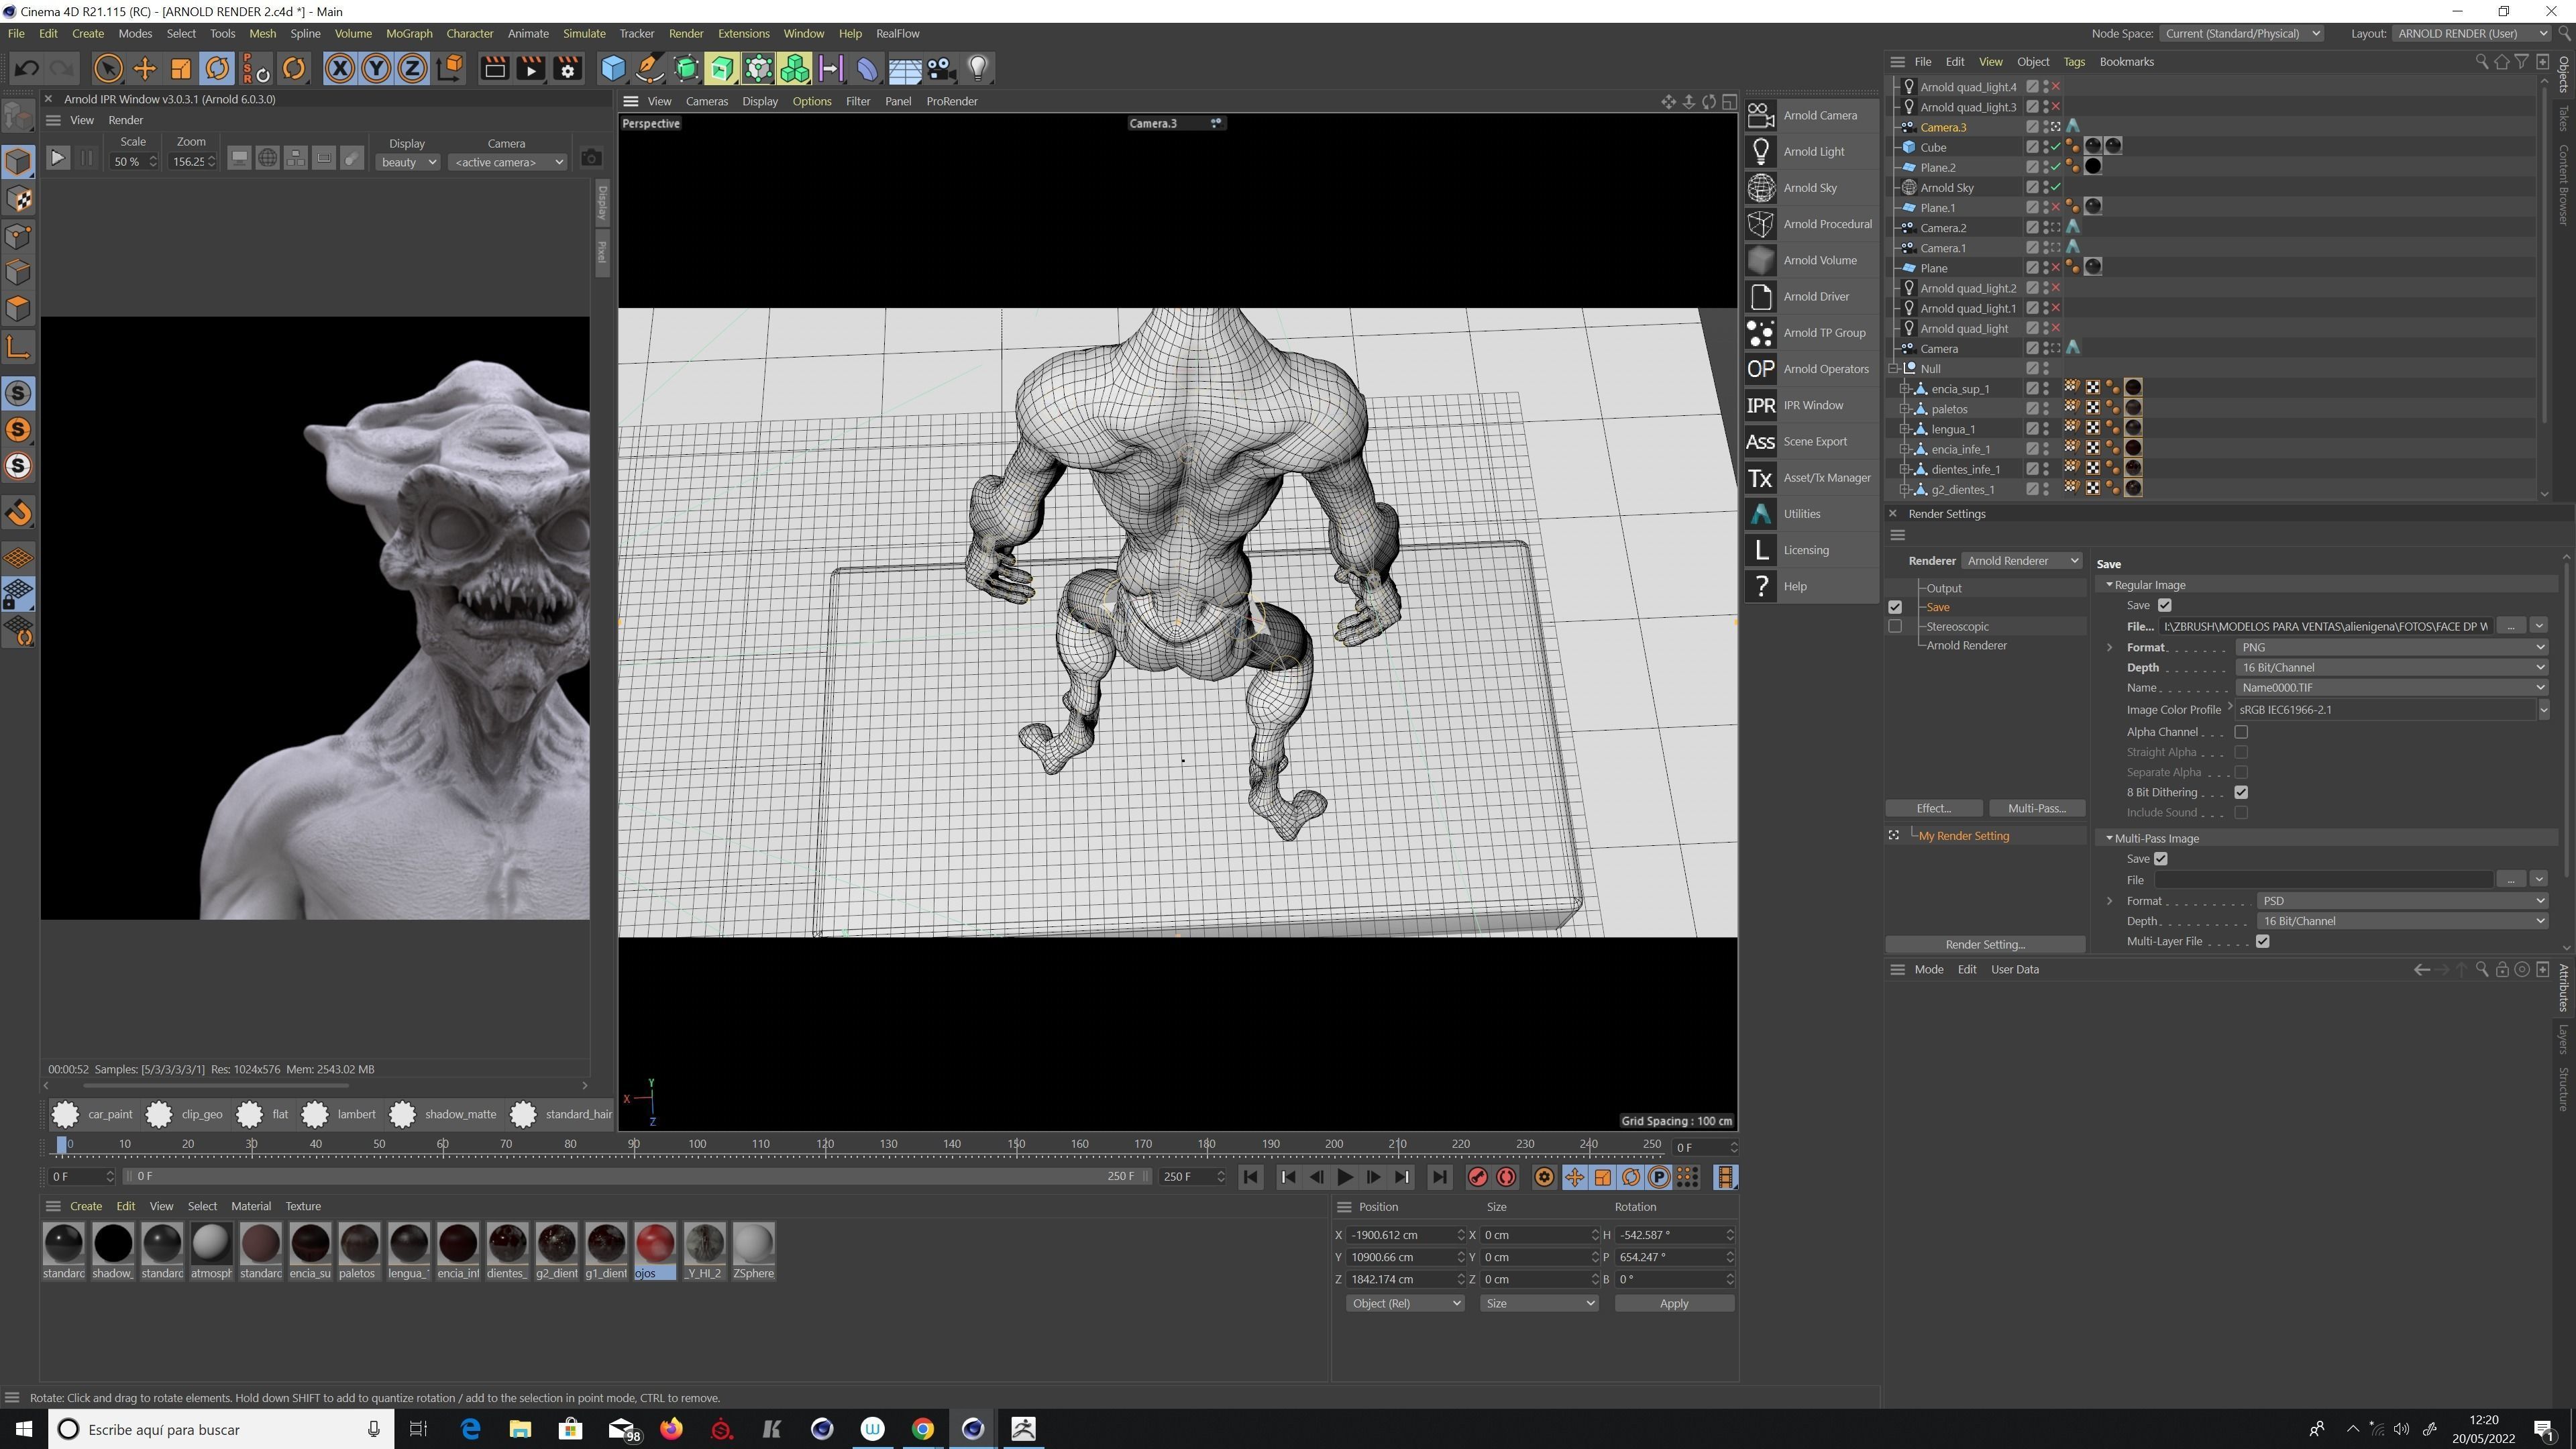Click Apply in coordinates panel
The height and width of the screenshot is (1449, 2576).
coord(1674,1303)
